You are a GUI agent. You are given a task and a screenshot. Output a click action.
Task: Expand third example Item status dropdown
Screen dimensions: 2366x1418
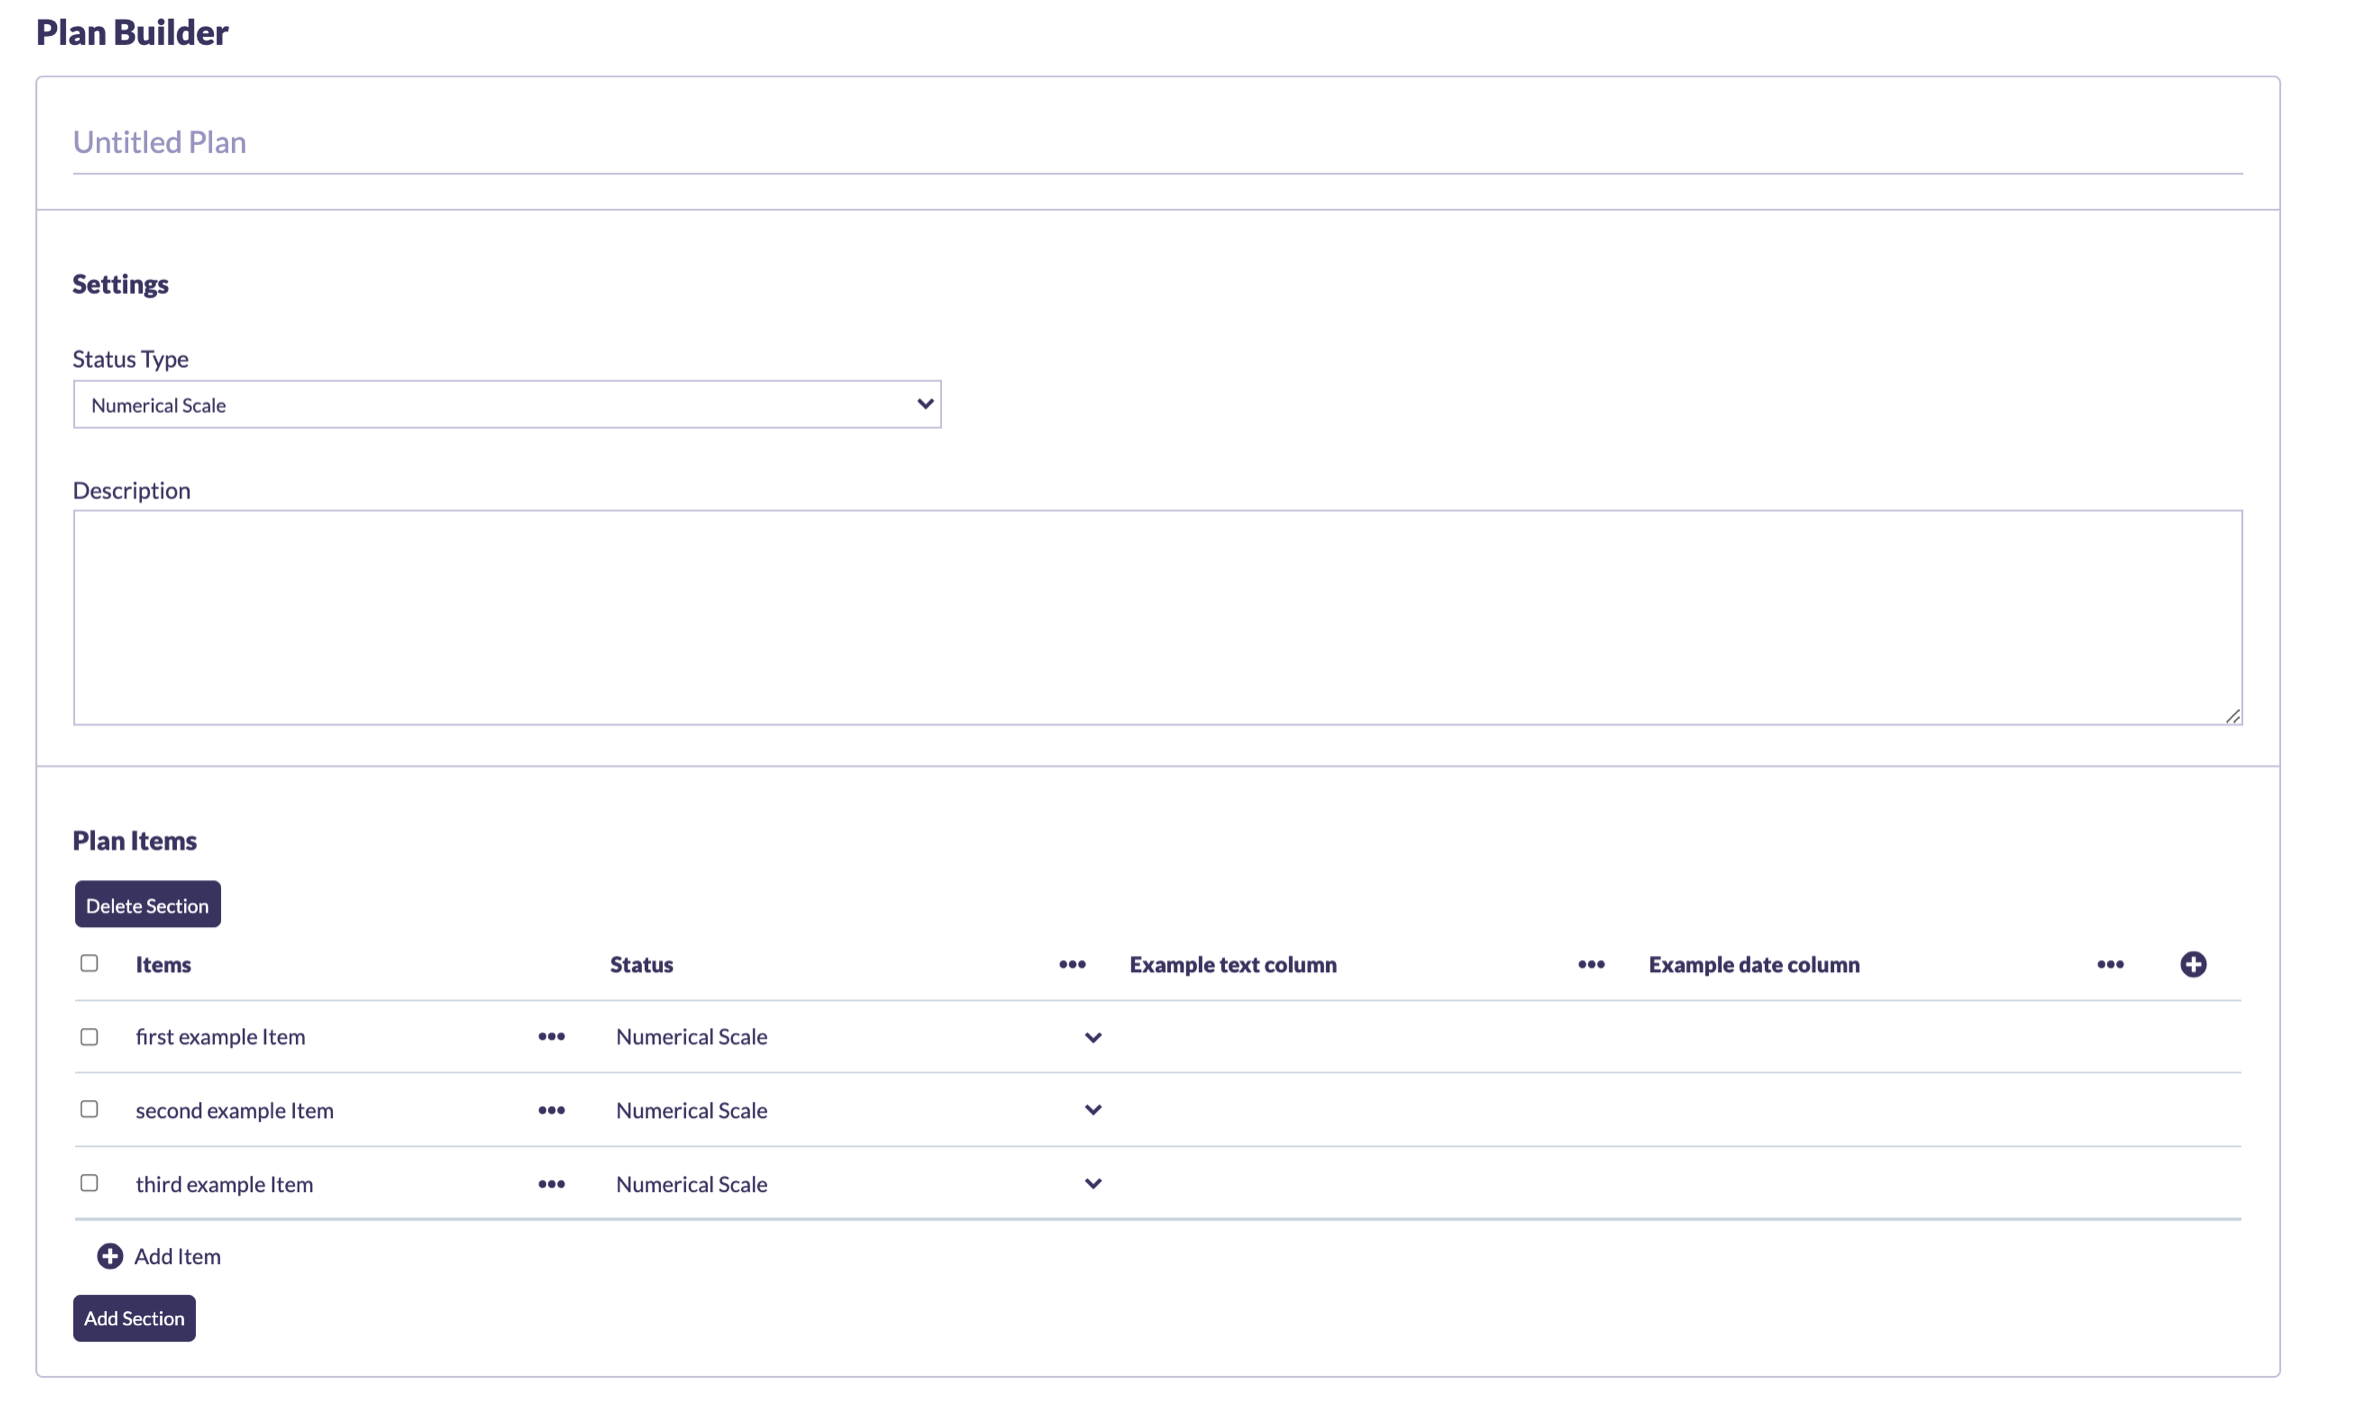click(x=1092, y=1184)
